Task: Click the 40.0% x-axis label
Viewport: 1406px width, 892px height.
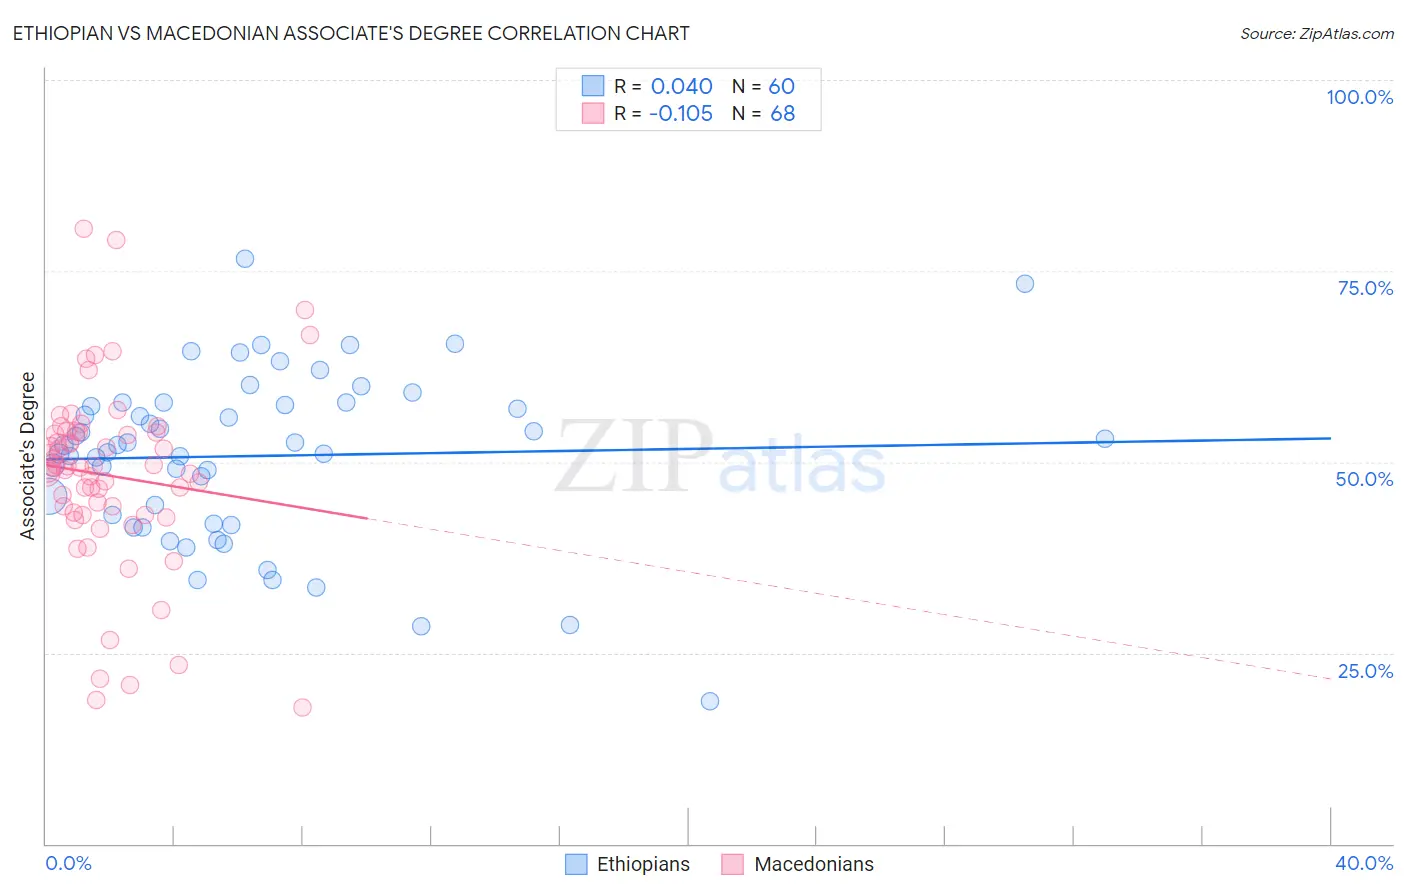Action: pyautogui.click(x=1364, y=863)
